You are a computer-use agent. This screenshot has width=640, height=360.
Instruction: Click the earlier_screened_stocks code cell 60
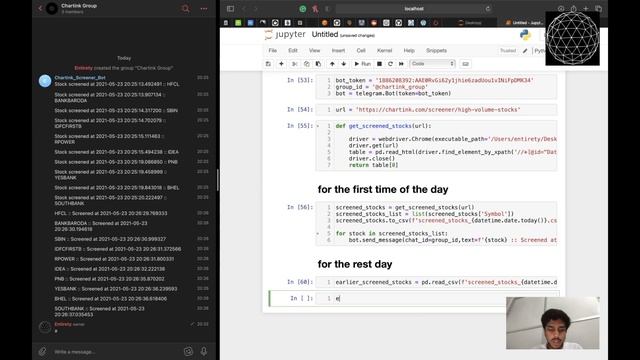pos(436,282)
